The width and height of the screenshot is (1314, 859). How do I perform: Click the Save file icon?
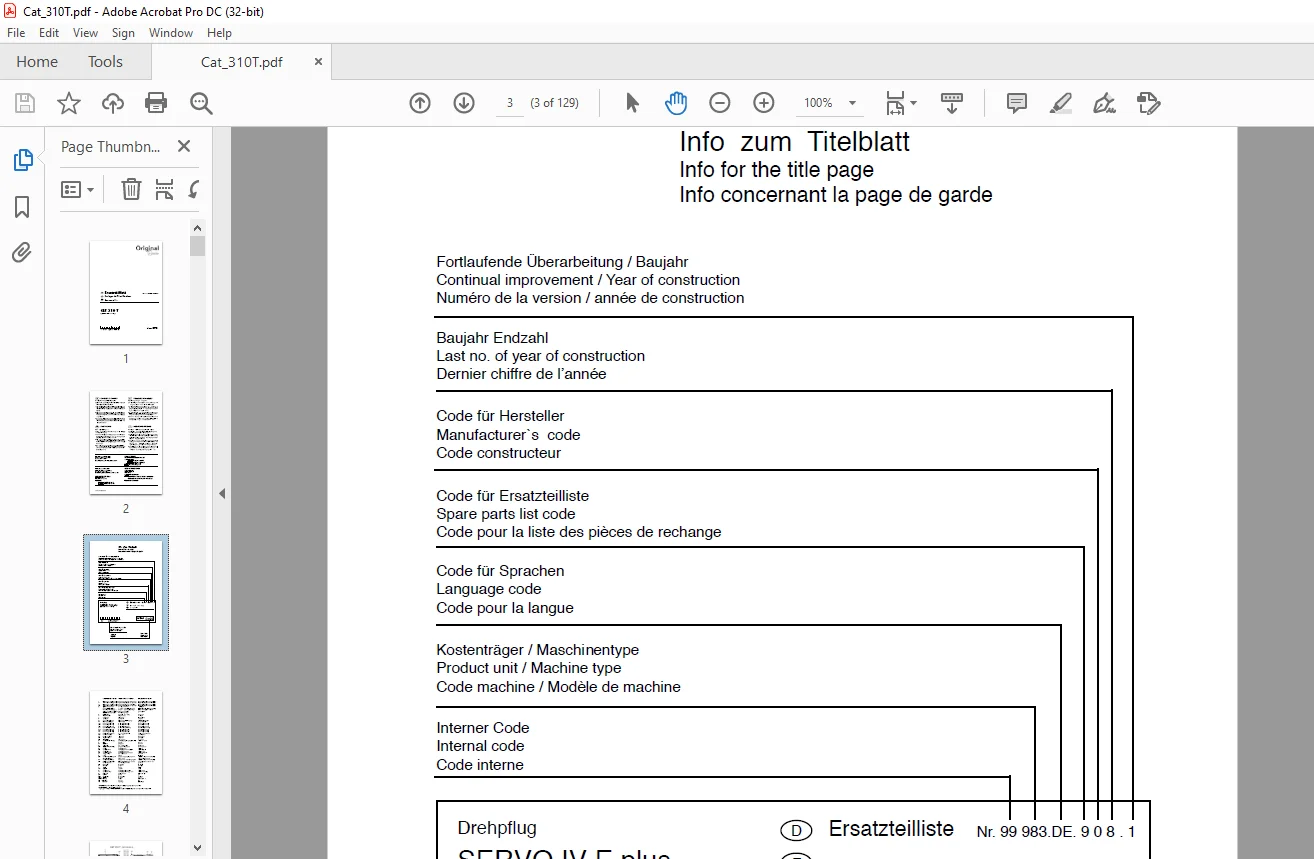click(x=25, y=103)
